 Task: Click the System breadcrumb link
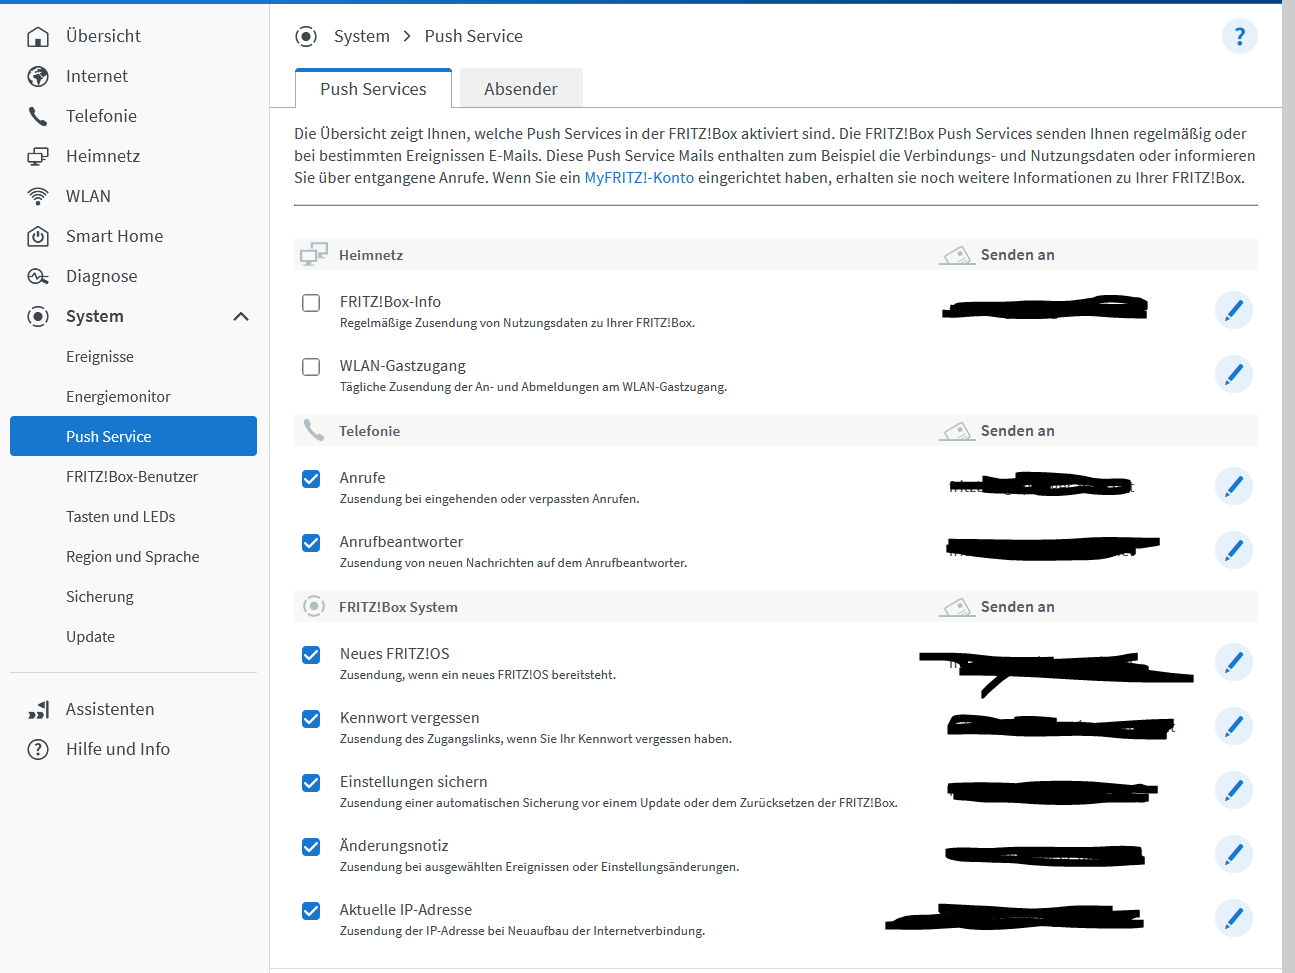[362, 36]
